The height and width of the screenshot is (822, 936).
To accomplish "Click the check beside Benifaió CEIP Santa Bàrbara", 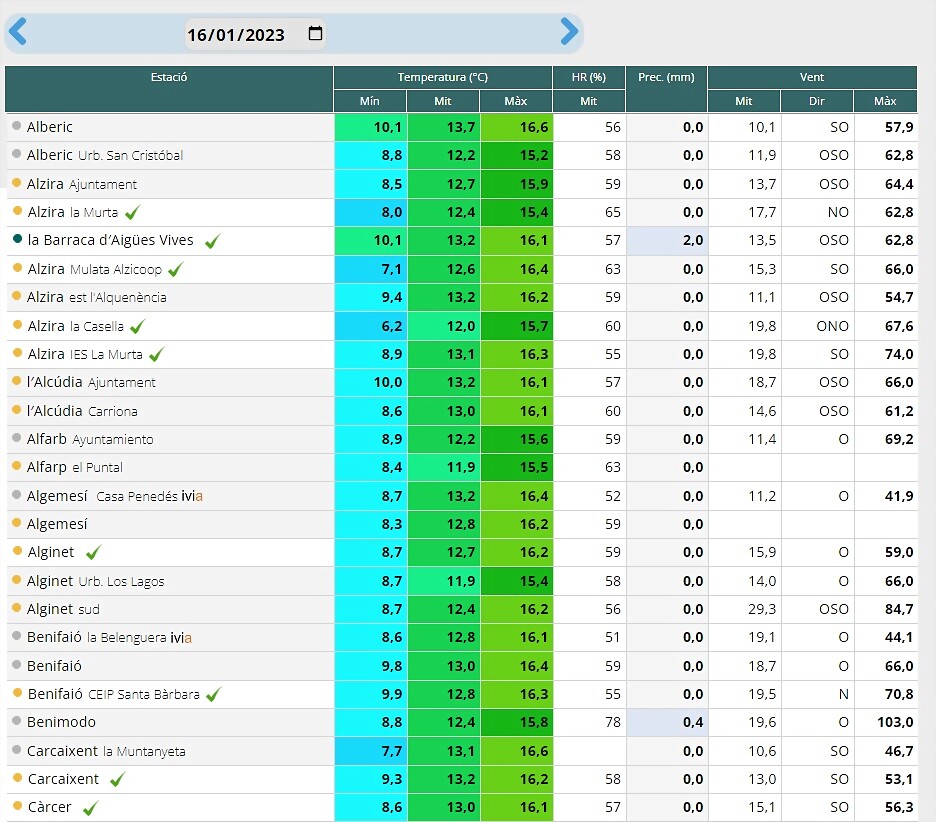I will pos(213,694).
